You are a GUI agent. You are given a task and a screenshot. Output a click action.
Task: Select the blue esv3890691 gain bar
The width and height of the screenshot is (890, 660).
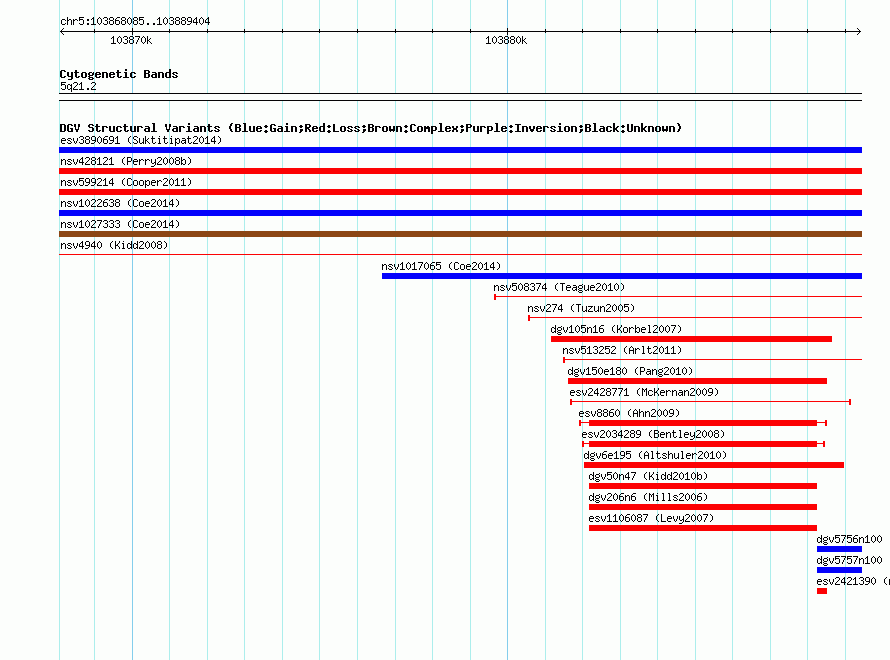click(x=460, y=150)
